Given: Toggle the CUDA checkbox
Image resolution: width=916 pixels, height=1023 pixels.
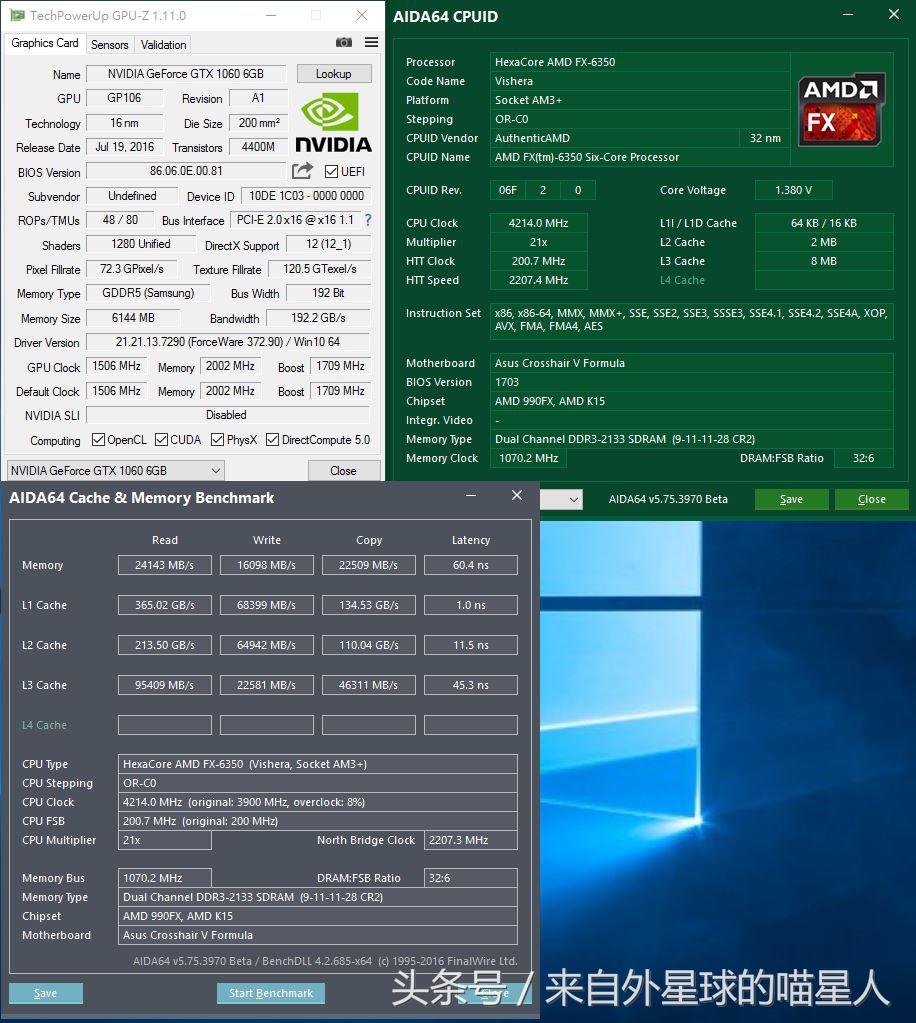Looking at the screenshot, I should [161, 440].
